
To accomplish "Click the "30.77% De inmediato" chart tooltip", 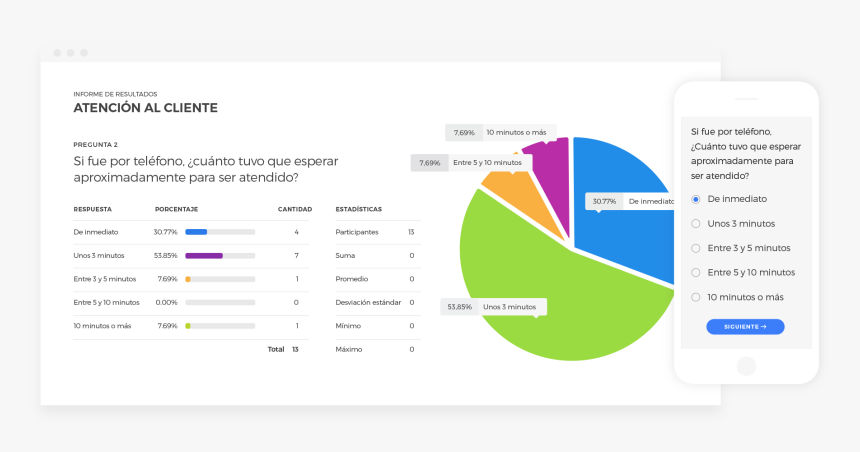I will coord(630,201).
